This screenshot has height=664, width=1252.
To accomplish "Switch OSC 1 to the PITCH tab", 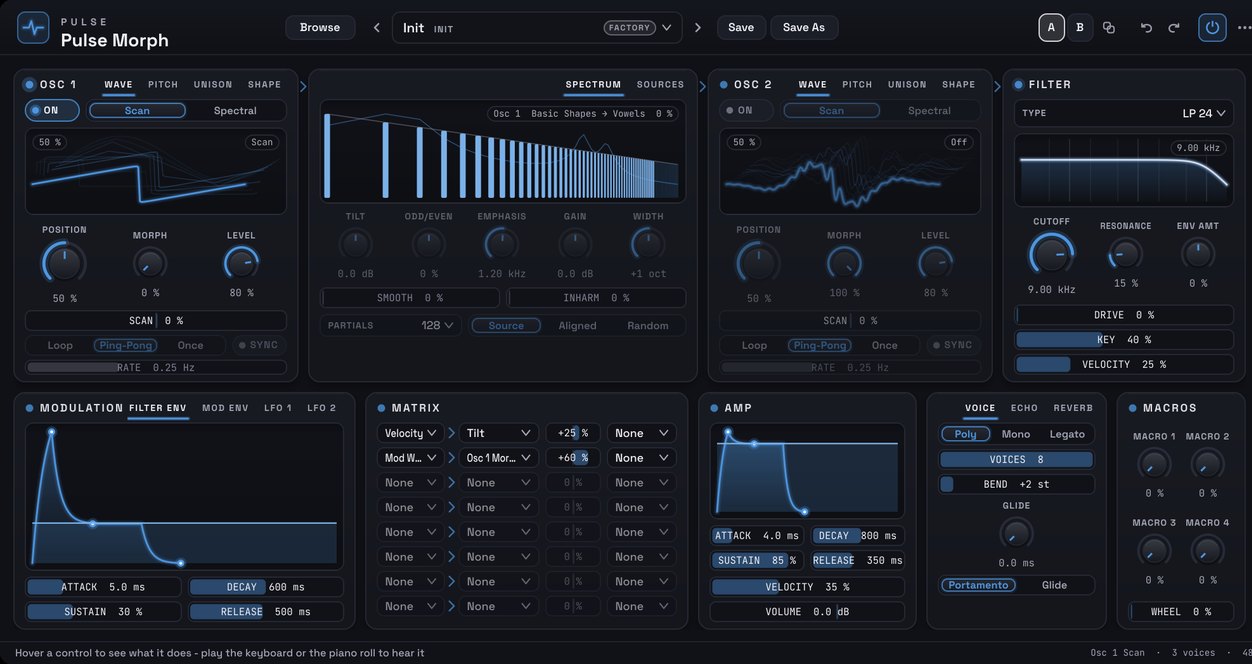I will tap(164, 85).
